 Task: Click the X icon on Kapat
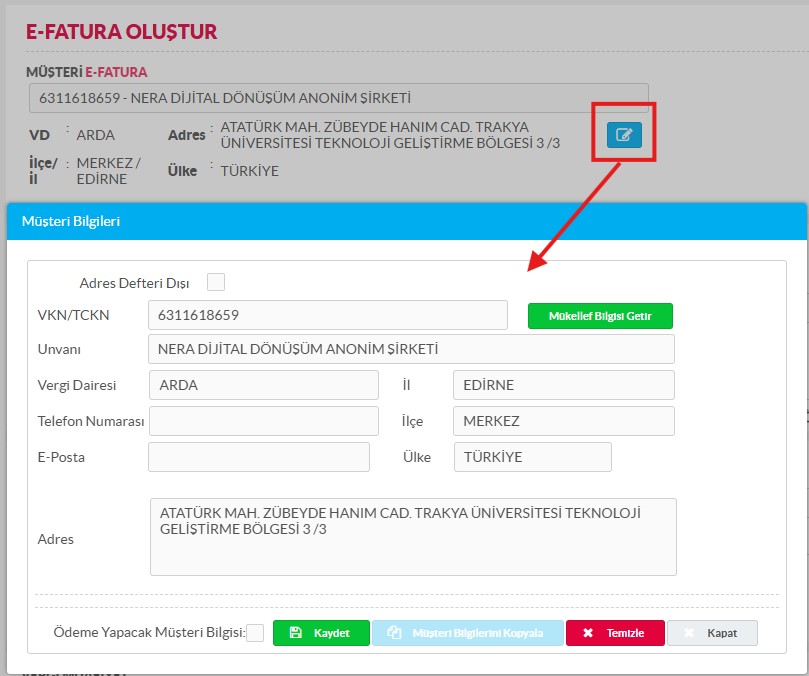coord(689,633)
